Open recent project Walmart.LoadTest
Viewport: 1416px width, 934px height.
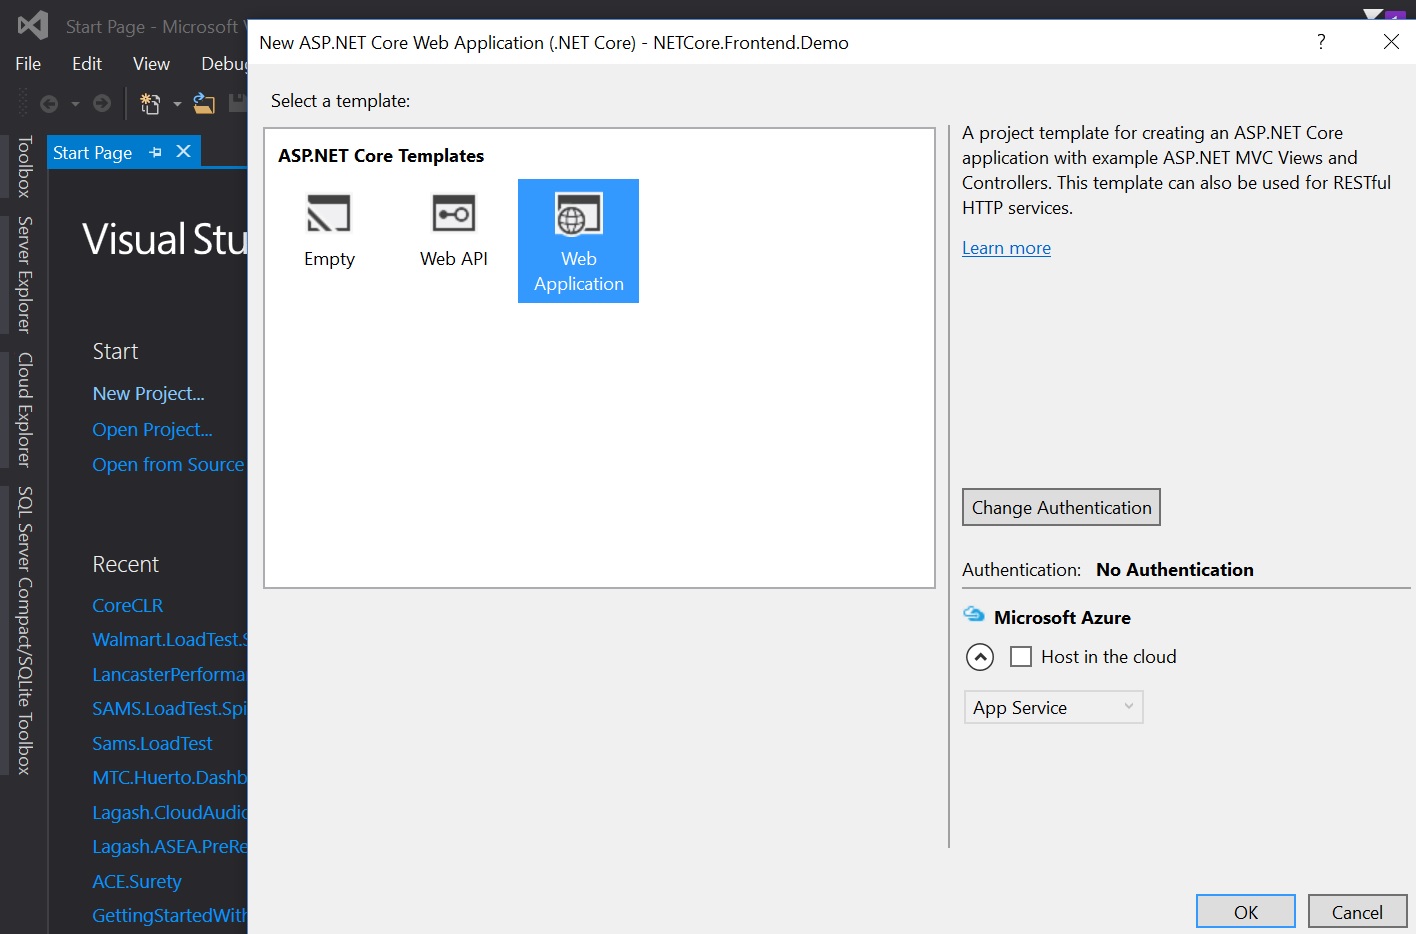tap(169, 639)
